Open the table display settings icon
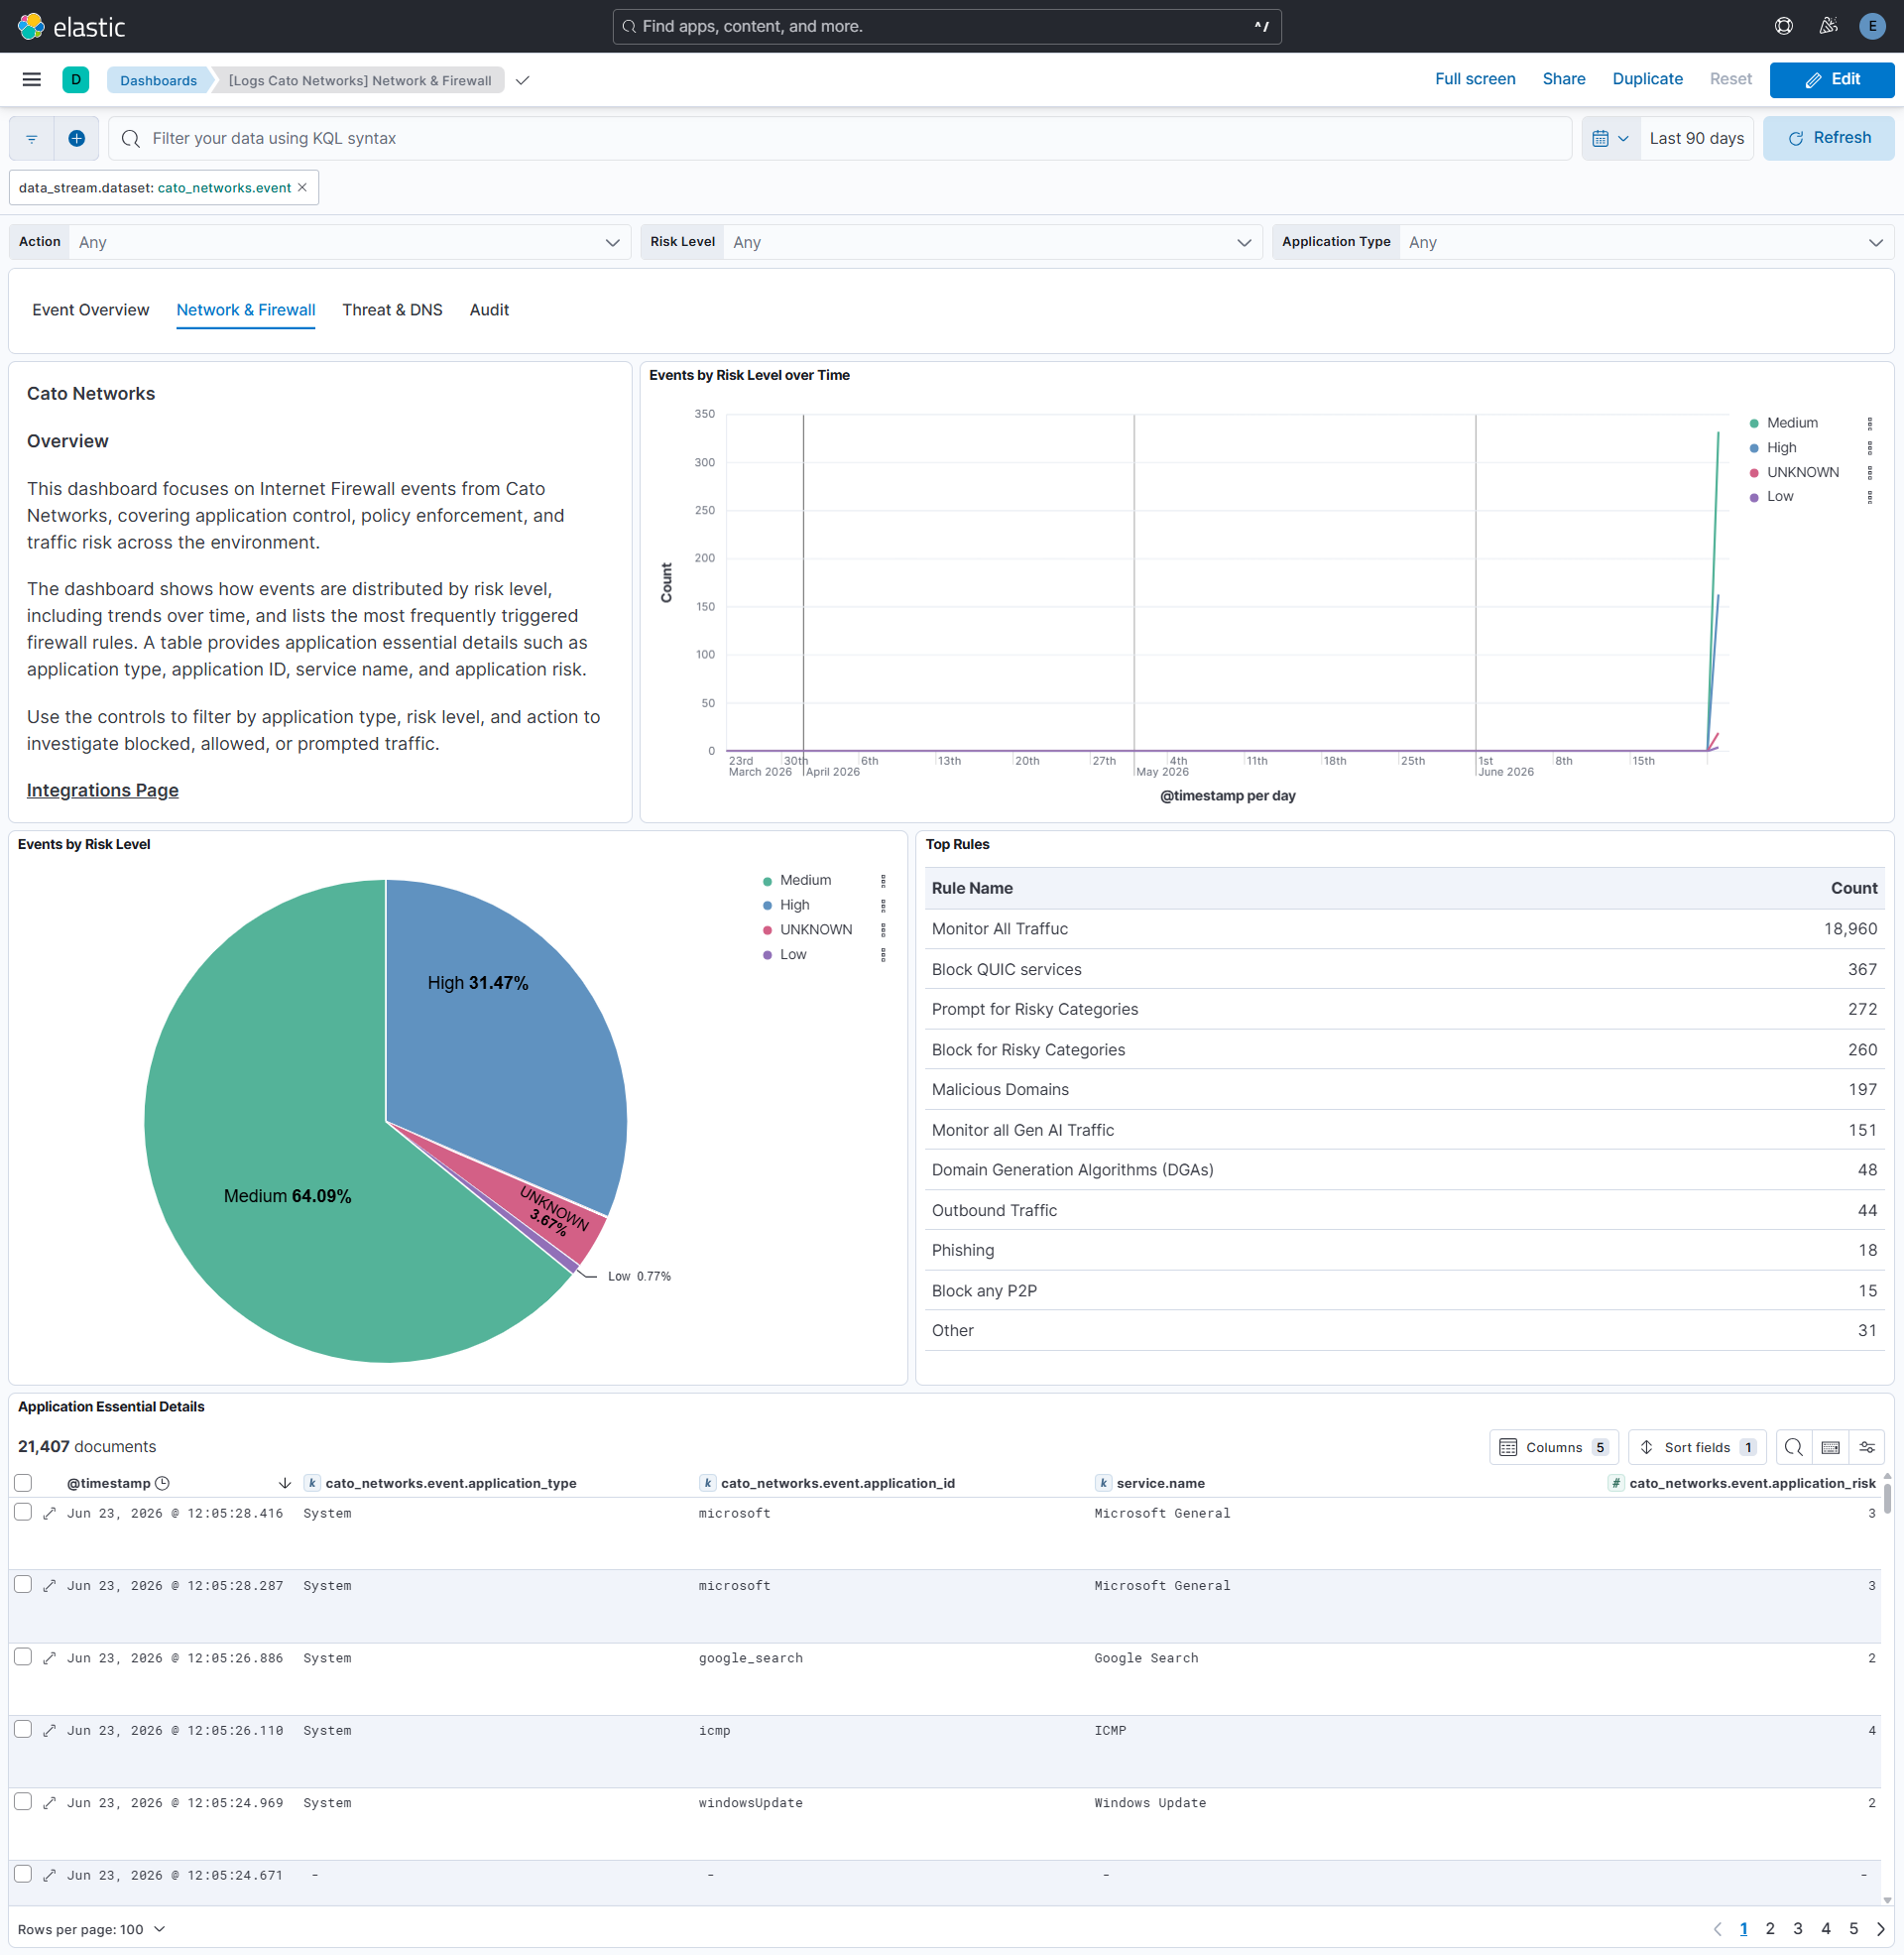This screenshot has width=1904, height=1955. point(1866,1447)
